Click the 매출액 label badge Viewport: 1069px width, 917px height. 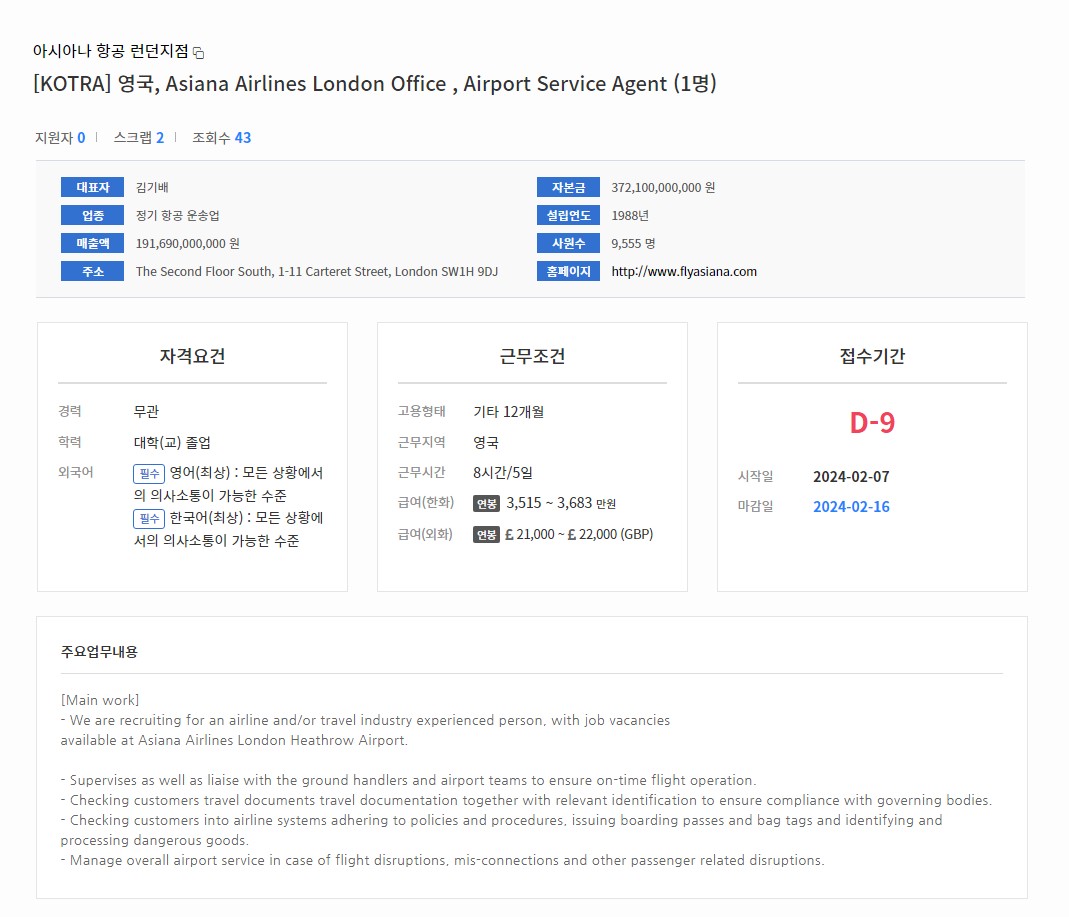click(92, 243)
